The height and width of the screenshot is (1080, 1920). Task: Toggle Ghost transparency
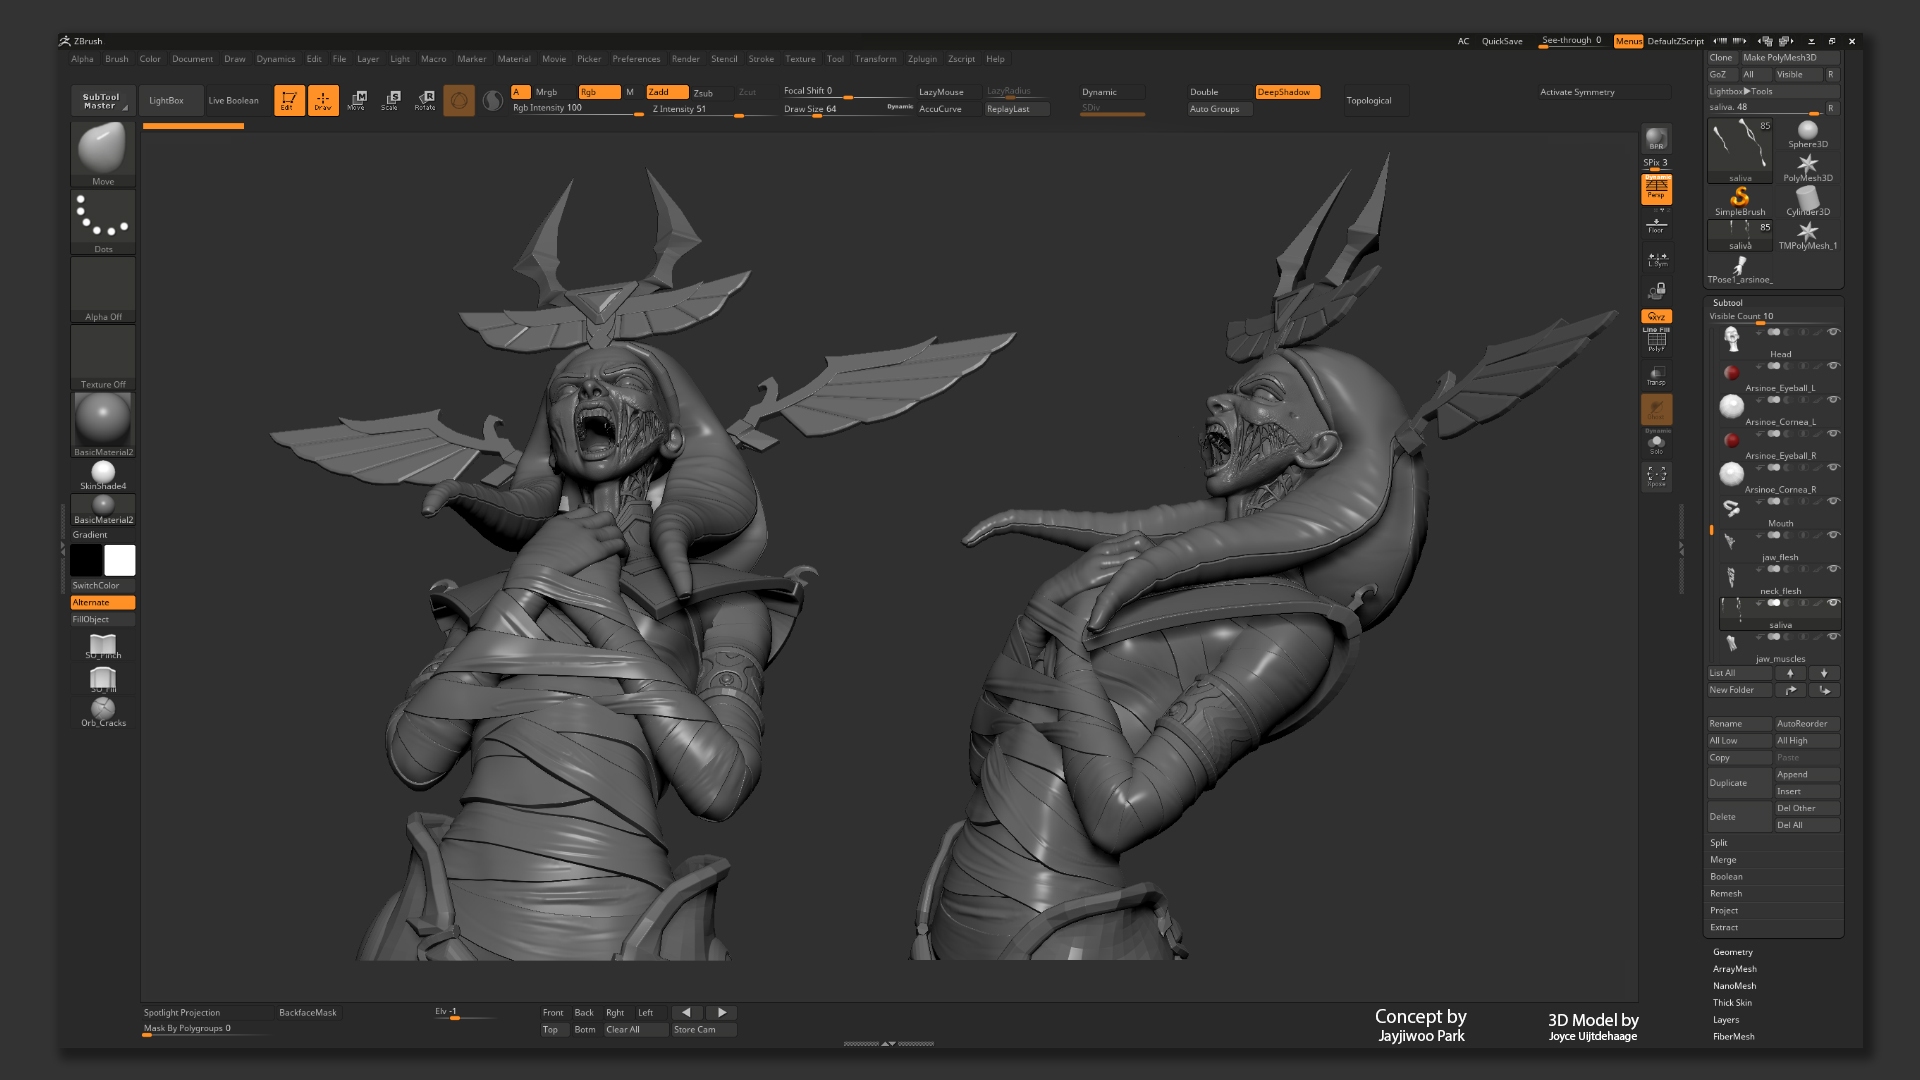pos(1656,408)
